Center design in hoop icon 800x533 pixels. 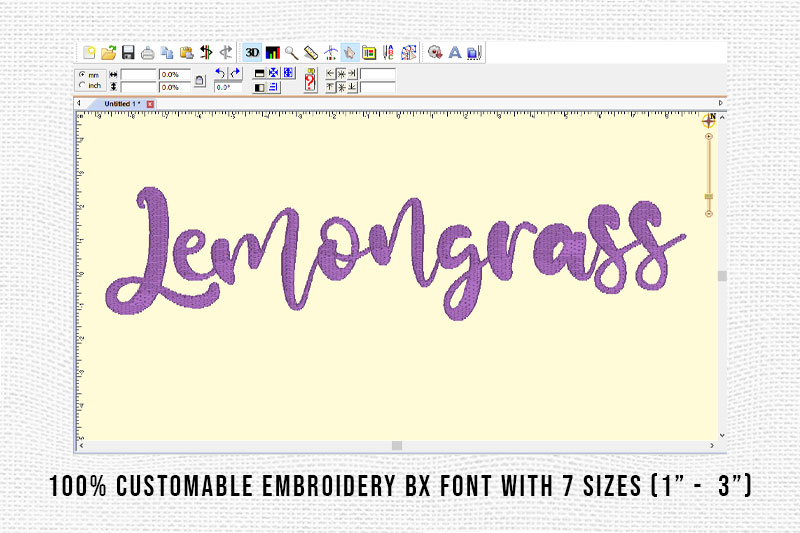pos(274,73)
